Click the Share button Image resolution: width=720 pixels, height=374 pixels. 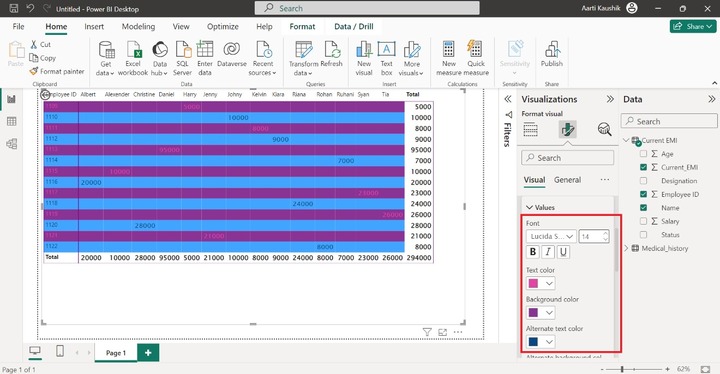tap(693, 27)
